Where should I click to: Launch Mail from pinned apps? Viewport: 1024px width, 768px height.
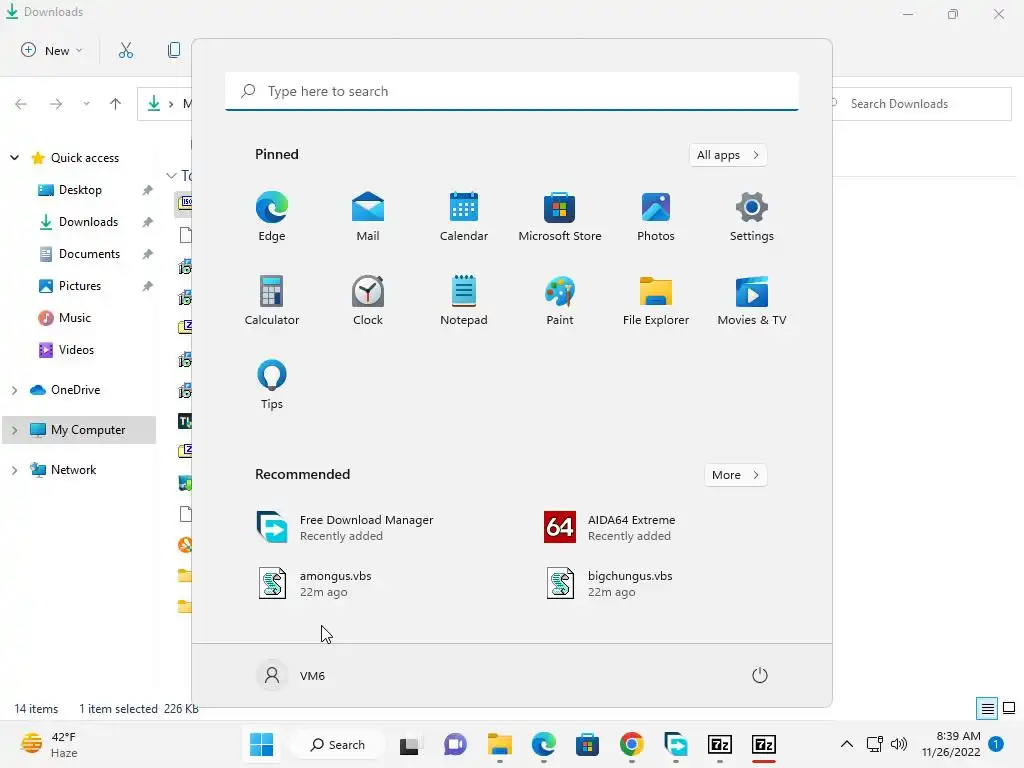click(x=368, y=217)
